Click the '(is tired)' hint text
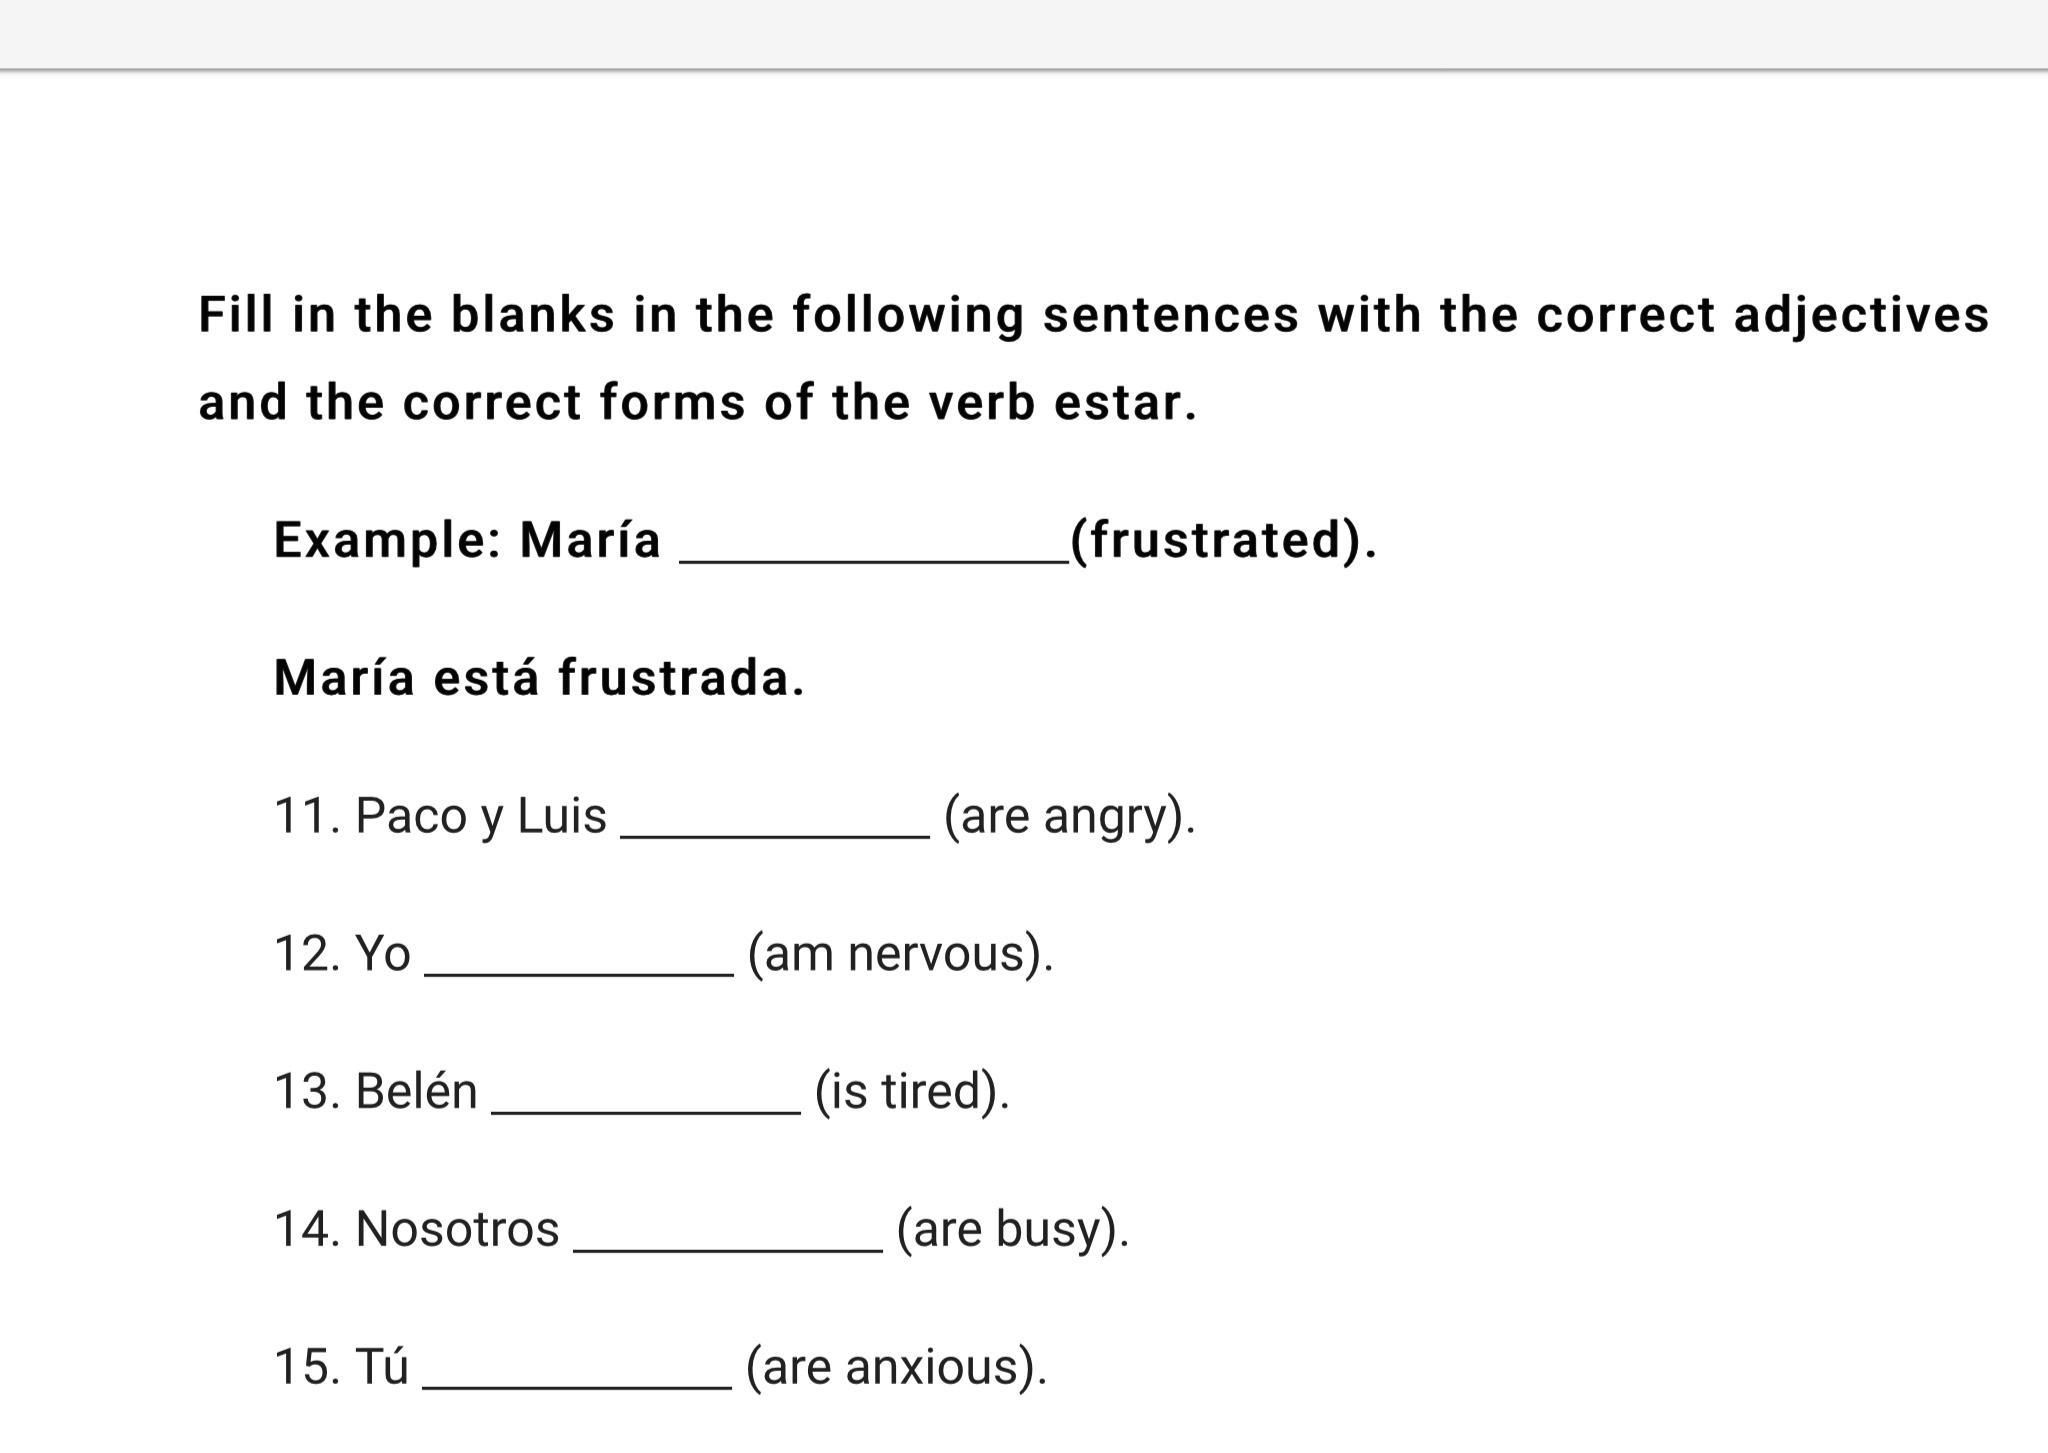2048x1453 pixels. [x=912, y=1090]
